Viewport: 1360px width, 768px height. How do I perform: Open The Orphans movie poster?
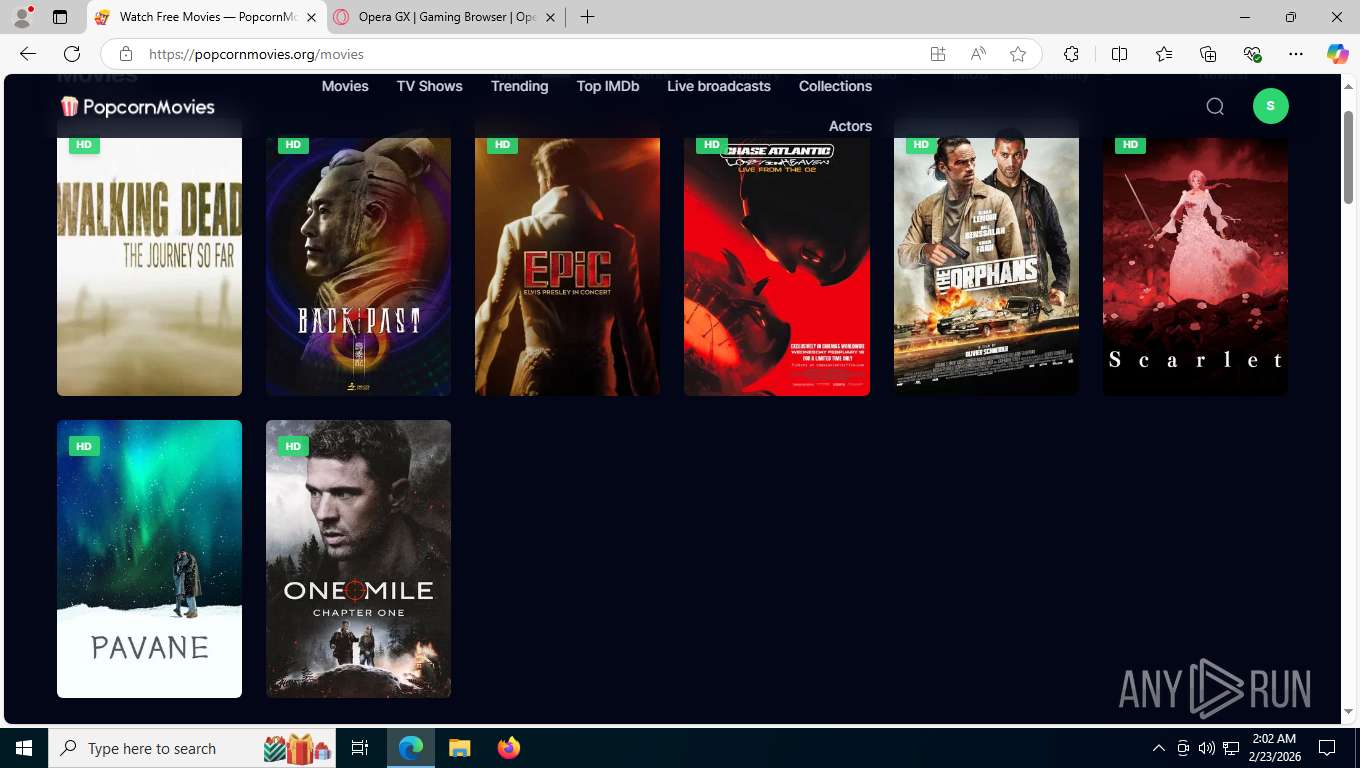click(x=986, y=257)
